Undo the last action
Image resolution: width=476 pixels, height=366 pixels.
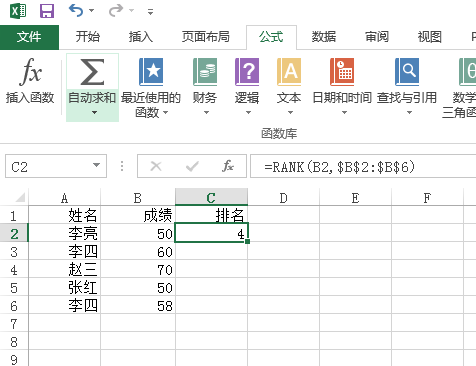76,10
